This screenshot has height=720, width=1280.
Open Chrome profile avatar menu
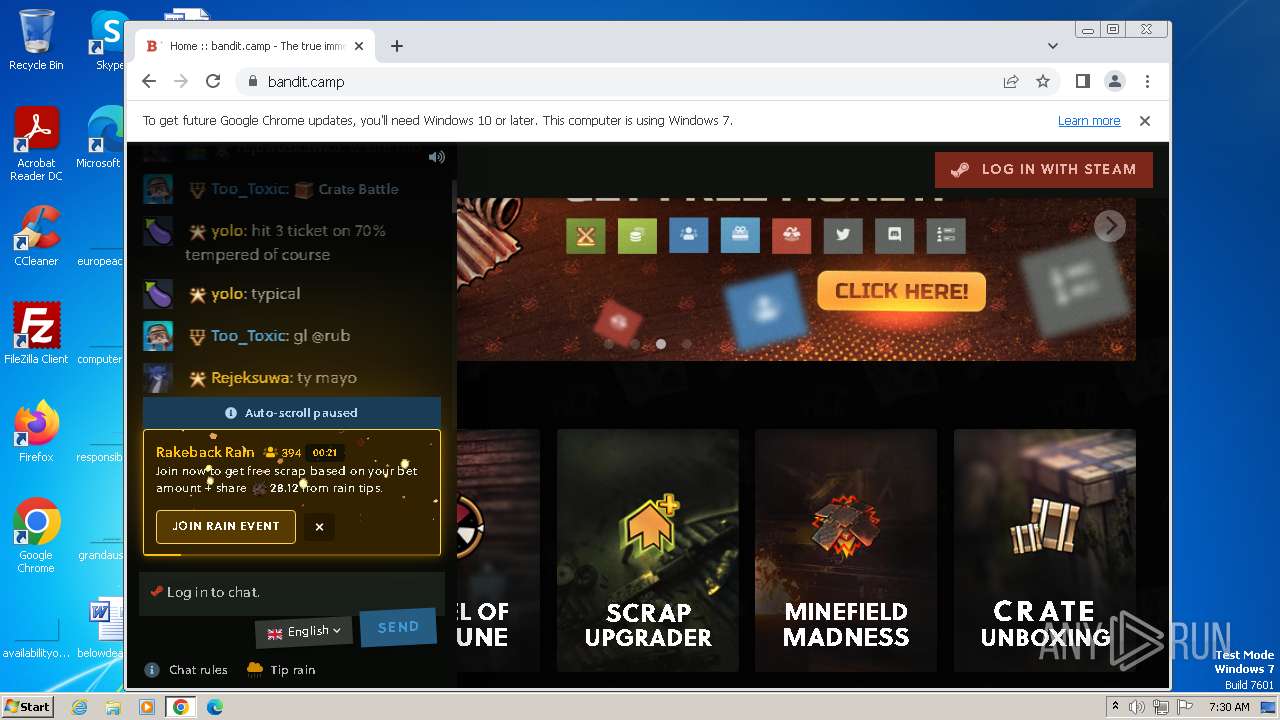(x=1115, y=82)
